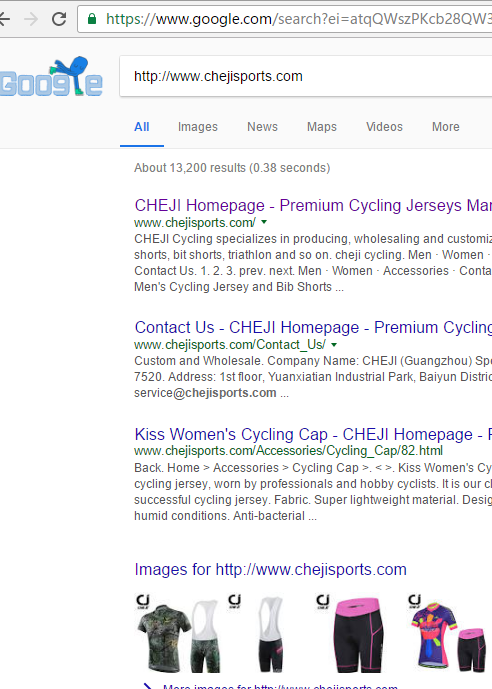Expand dropdown arrow beside Contact_Us URL

[x=334, y=344]
